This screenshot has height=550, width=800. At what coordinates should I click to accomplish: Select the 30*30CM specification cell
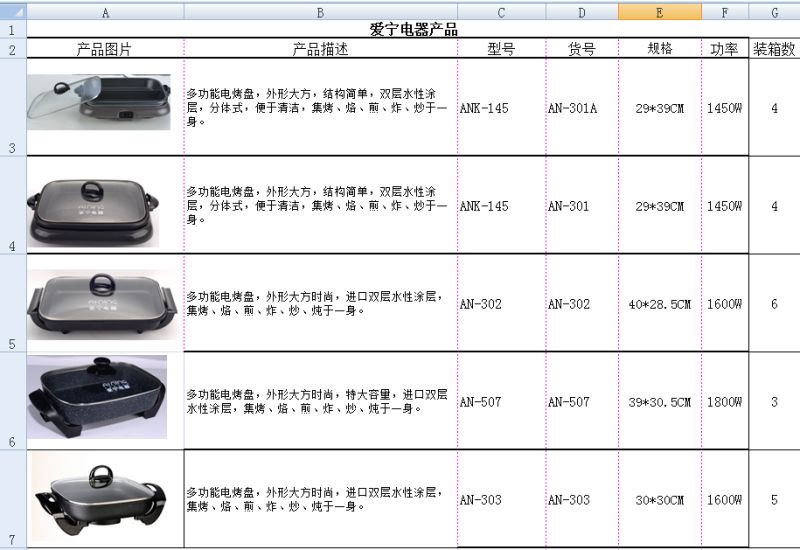click(x=659, y=500)
